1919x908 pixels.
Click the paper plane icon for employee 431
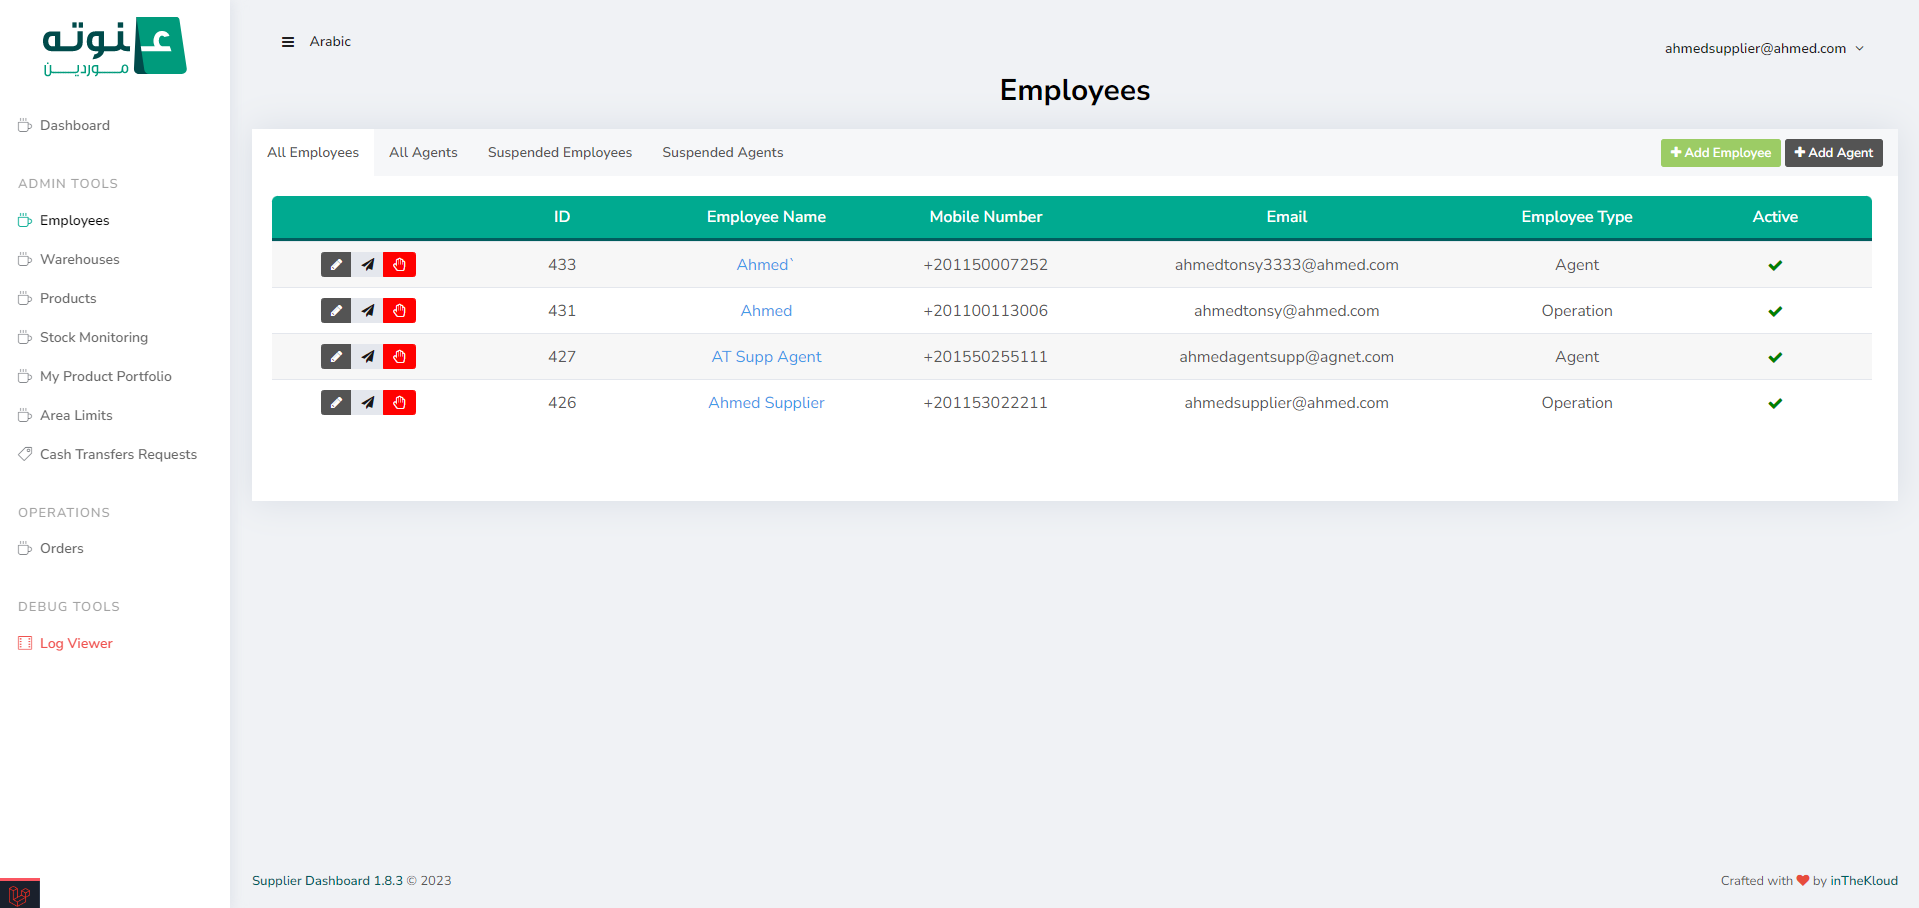368,311
